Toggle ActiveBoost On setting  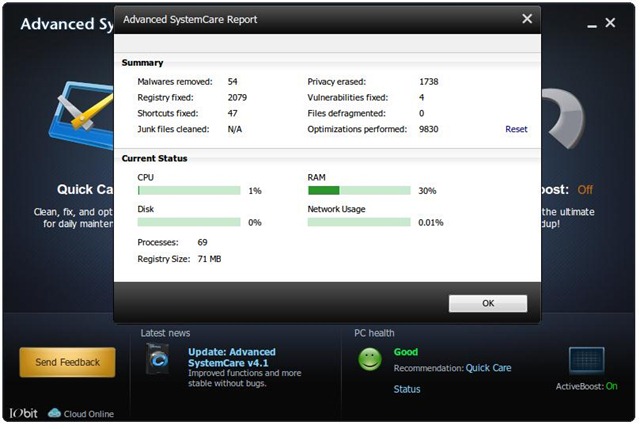[611, 387]
